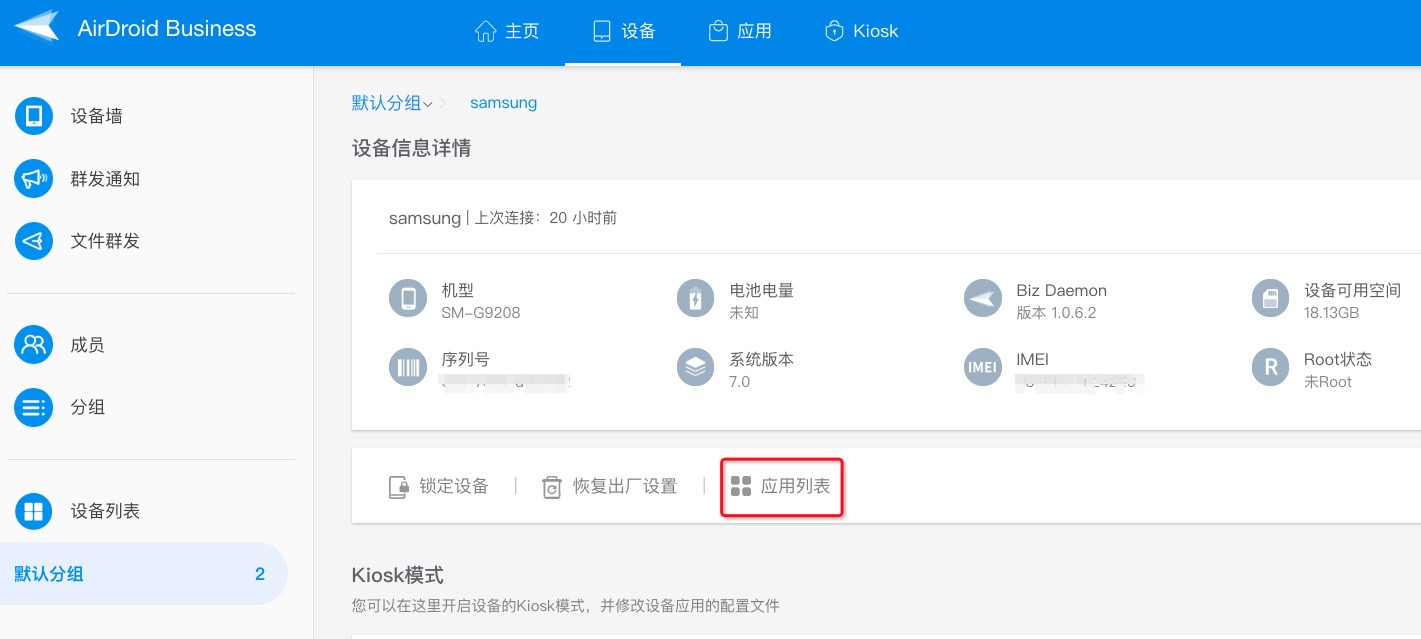The width and height of the screenshot is (1421, 639).
Task: Open the 应用列表 app list
Action: tap(781, 487)
